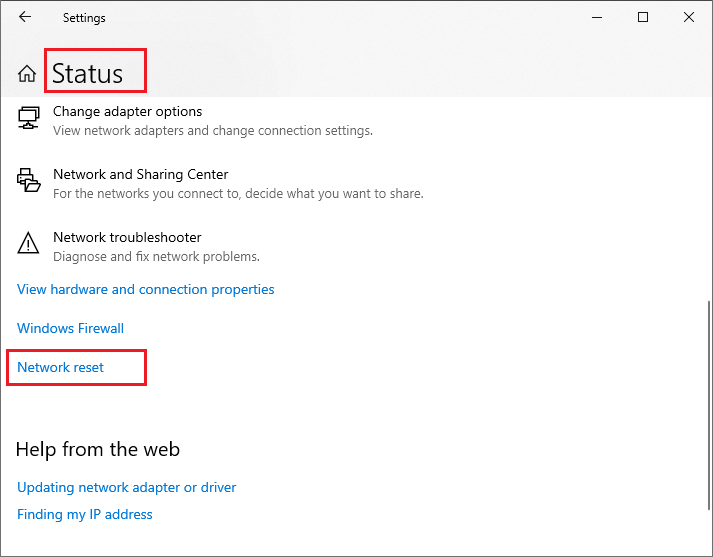Minimize the Settings window
This screenshot has height=557, width=713.
(597, 17)
